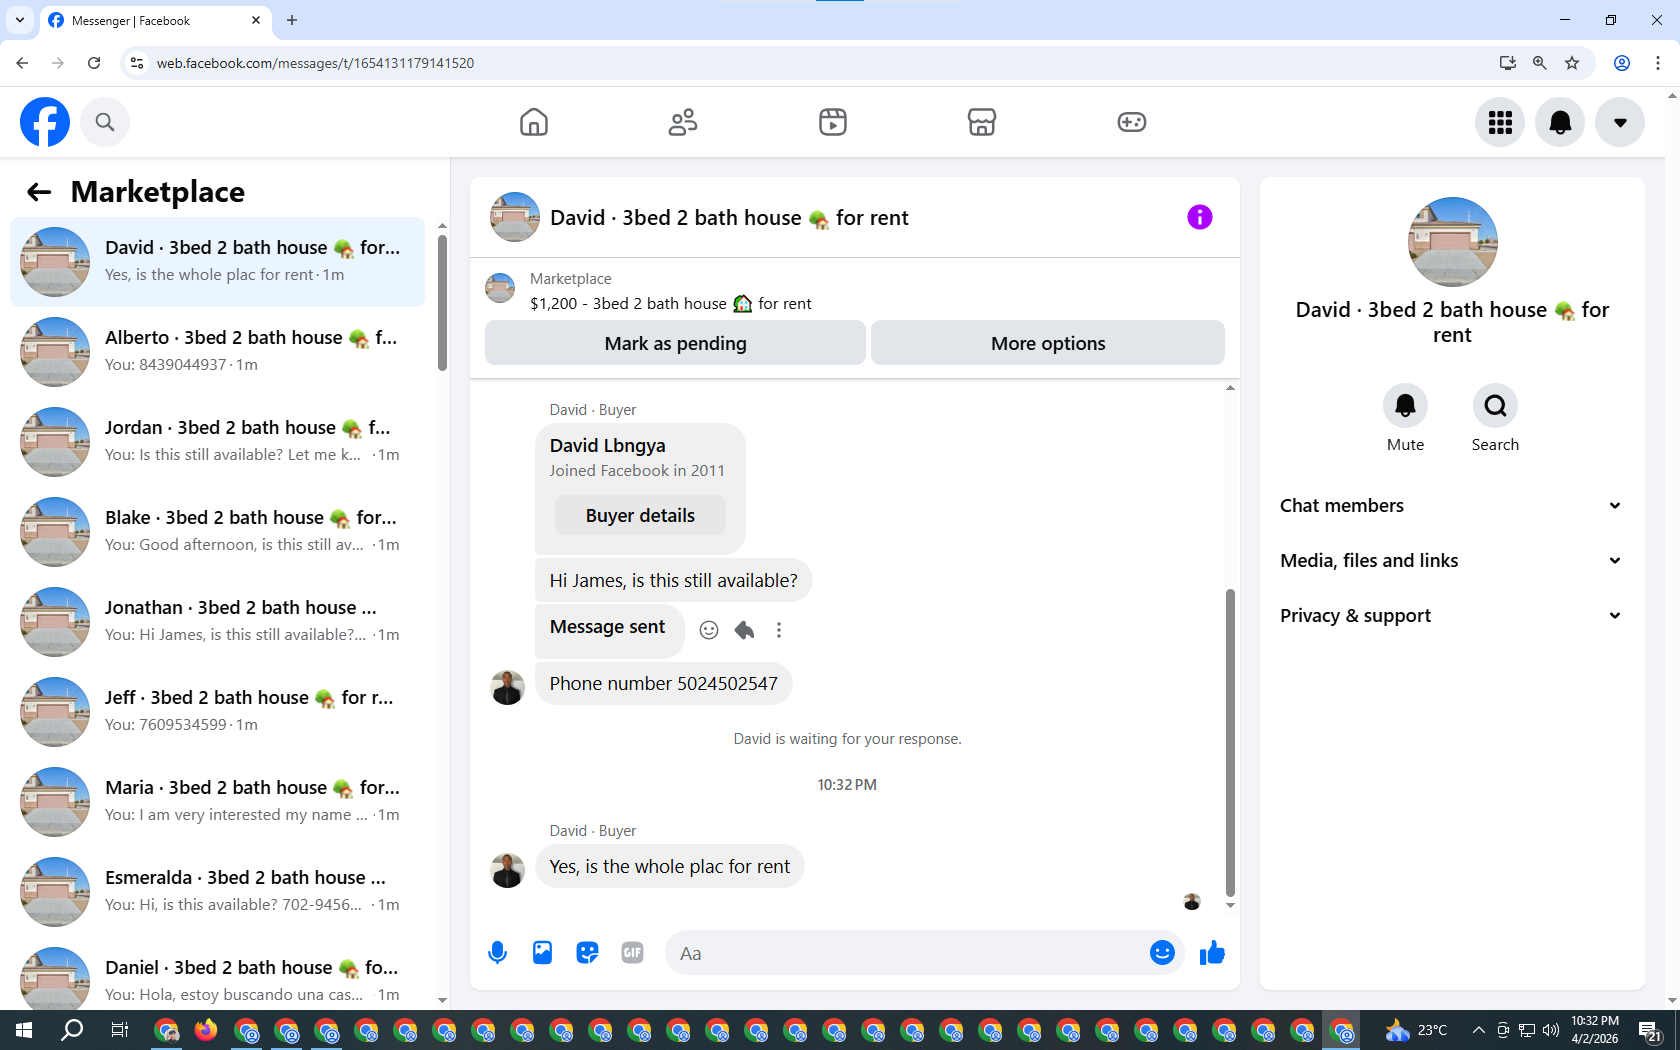Viewport: 1680px width, 1050px height.
Task: Open the Video (Reels) icon
Action: pos(833,122)
